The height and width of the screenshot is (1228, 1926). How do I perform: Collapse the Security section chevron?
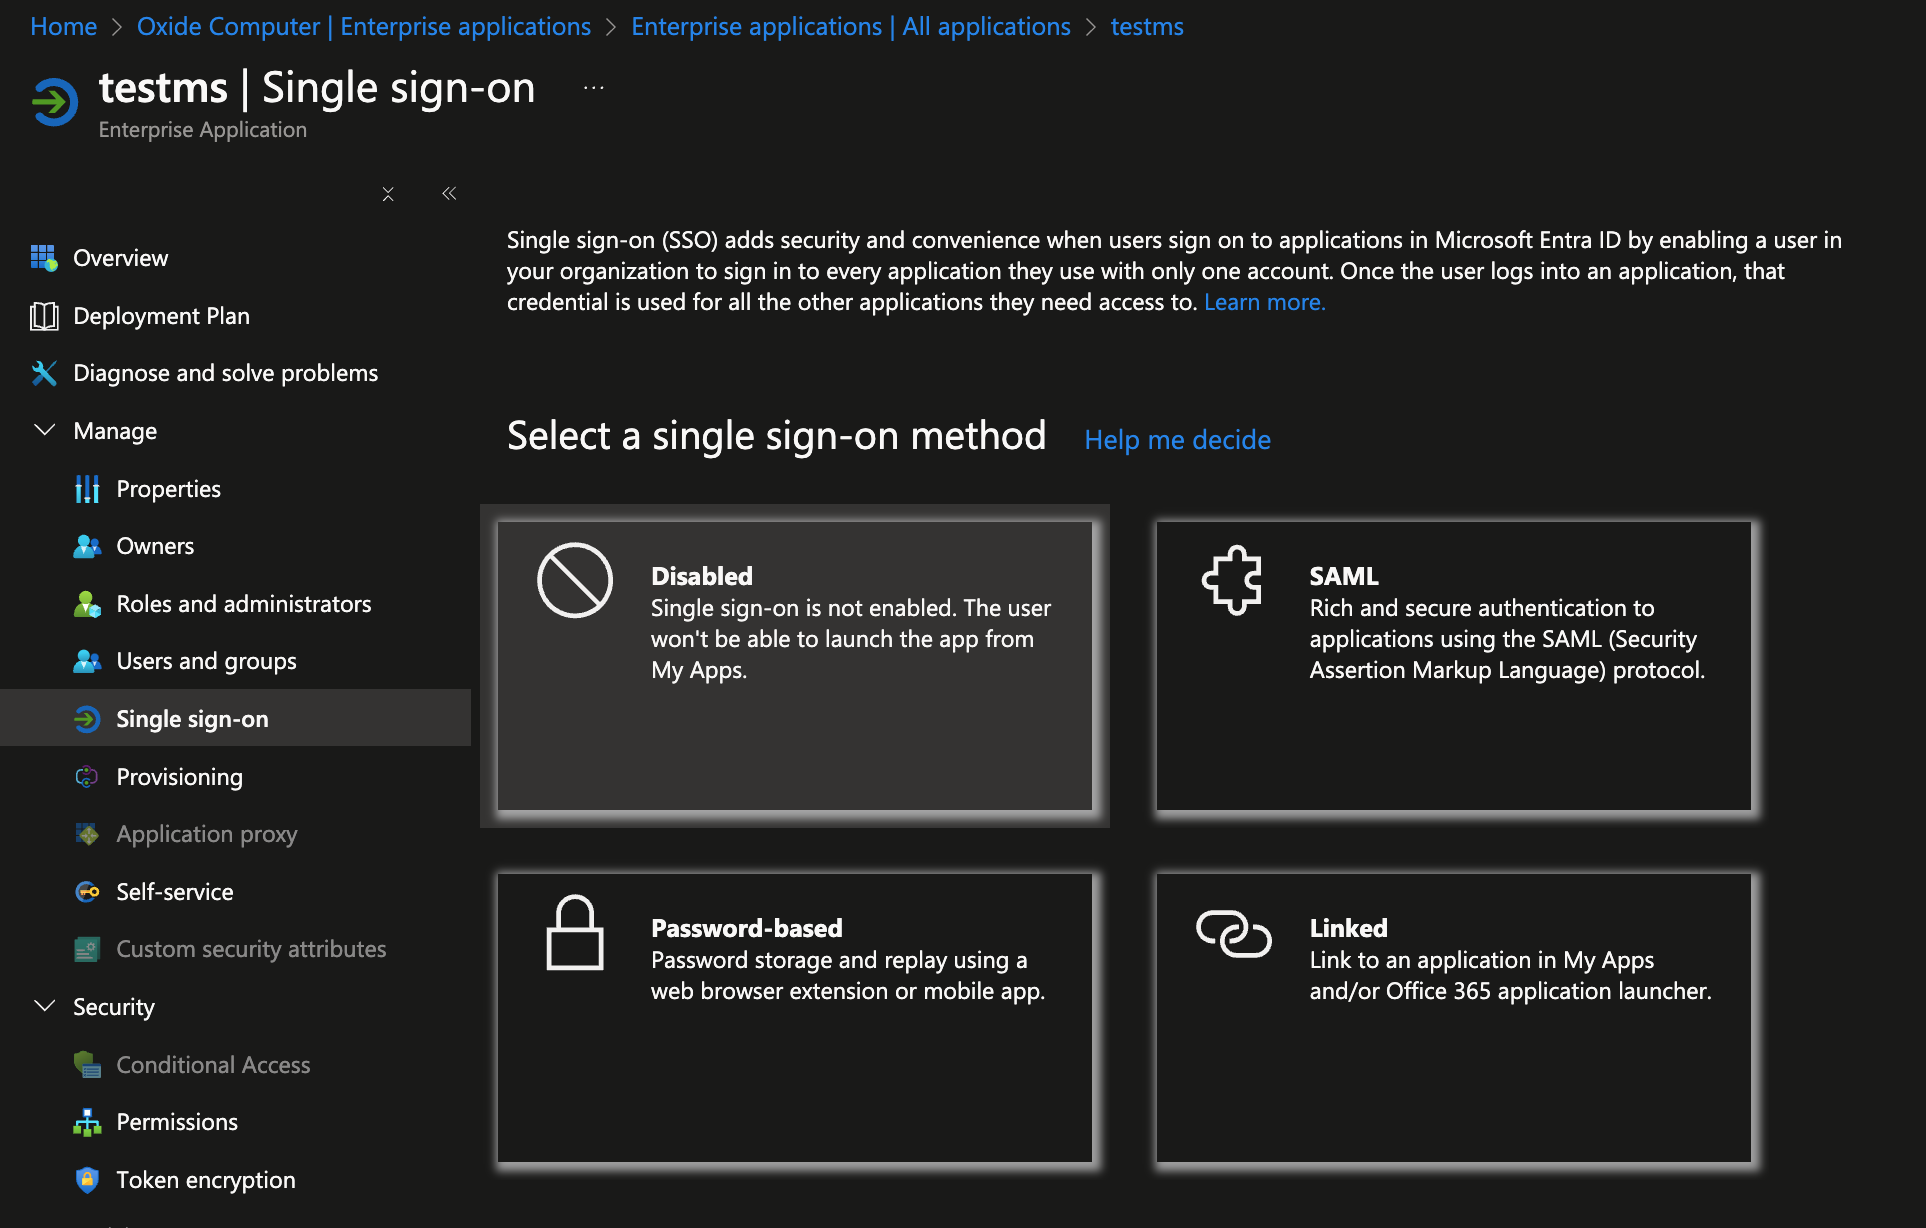(44, 1006)
